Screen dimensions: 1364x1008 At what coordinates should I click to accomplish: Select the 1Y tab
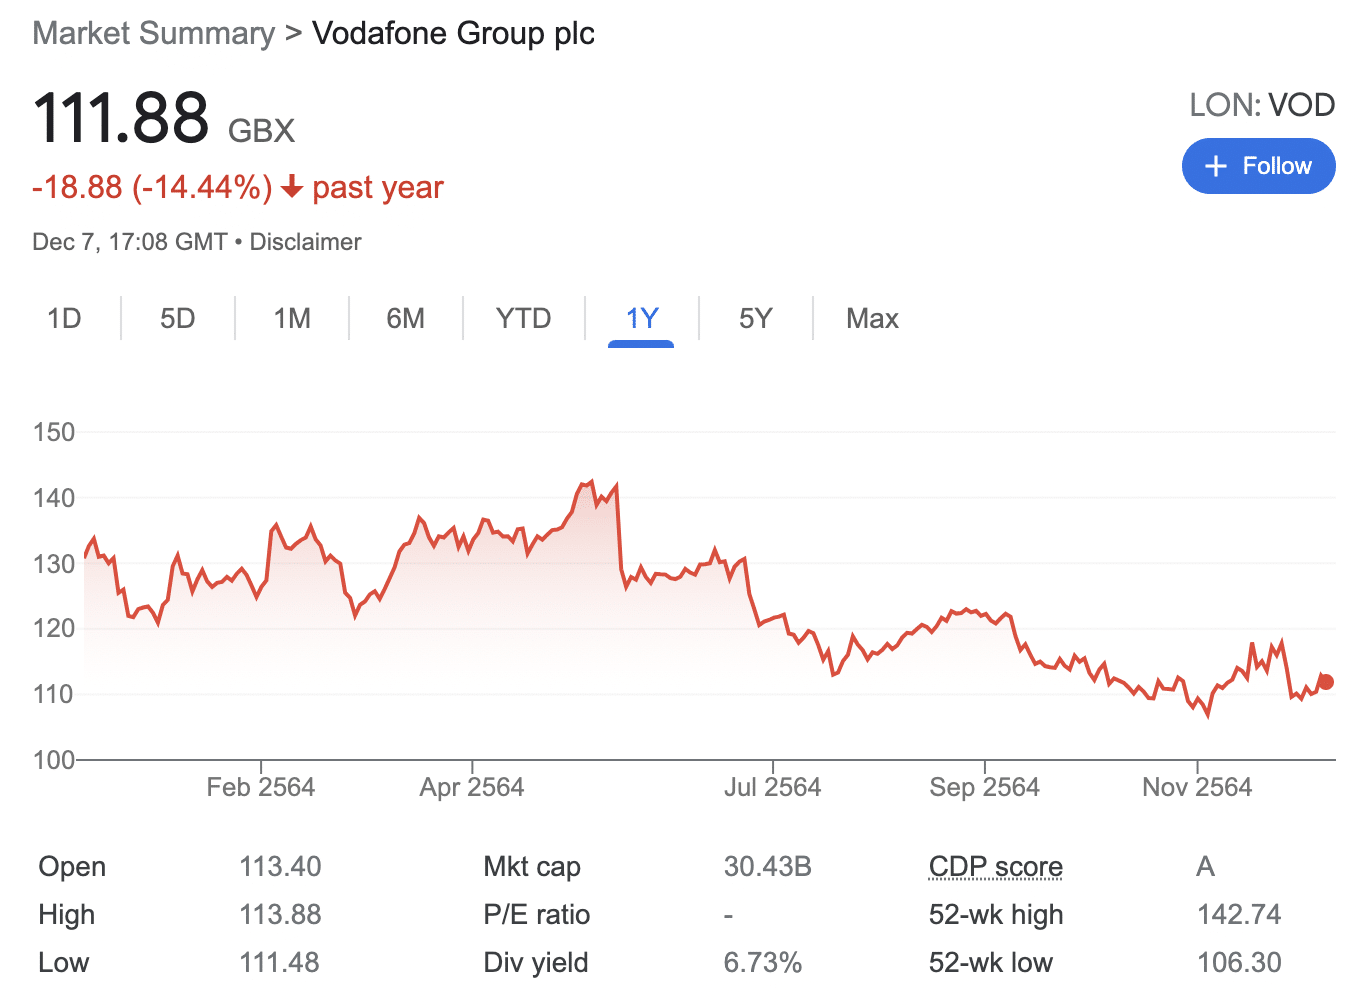pos(641,318)
